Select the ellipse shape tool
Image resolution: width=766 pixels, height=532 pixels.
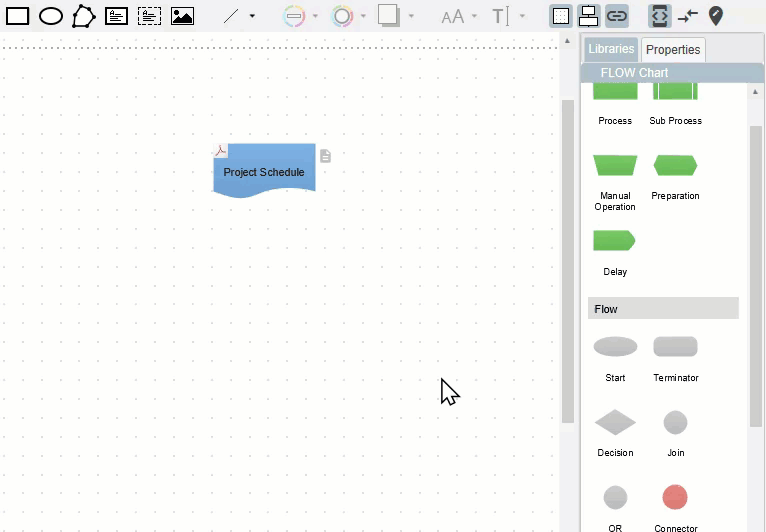pos(51,16)
